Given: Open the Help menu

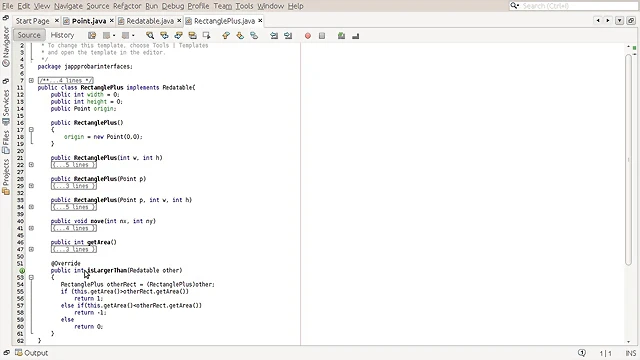Looking at the screenshot, I should point(296,6).
